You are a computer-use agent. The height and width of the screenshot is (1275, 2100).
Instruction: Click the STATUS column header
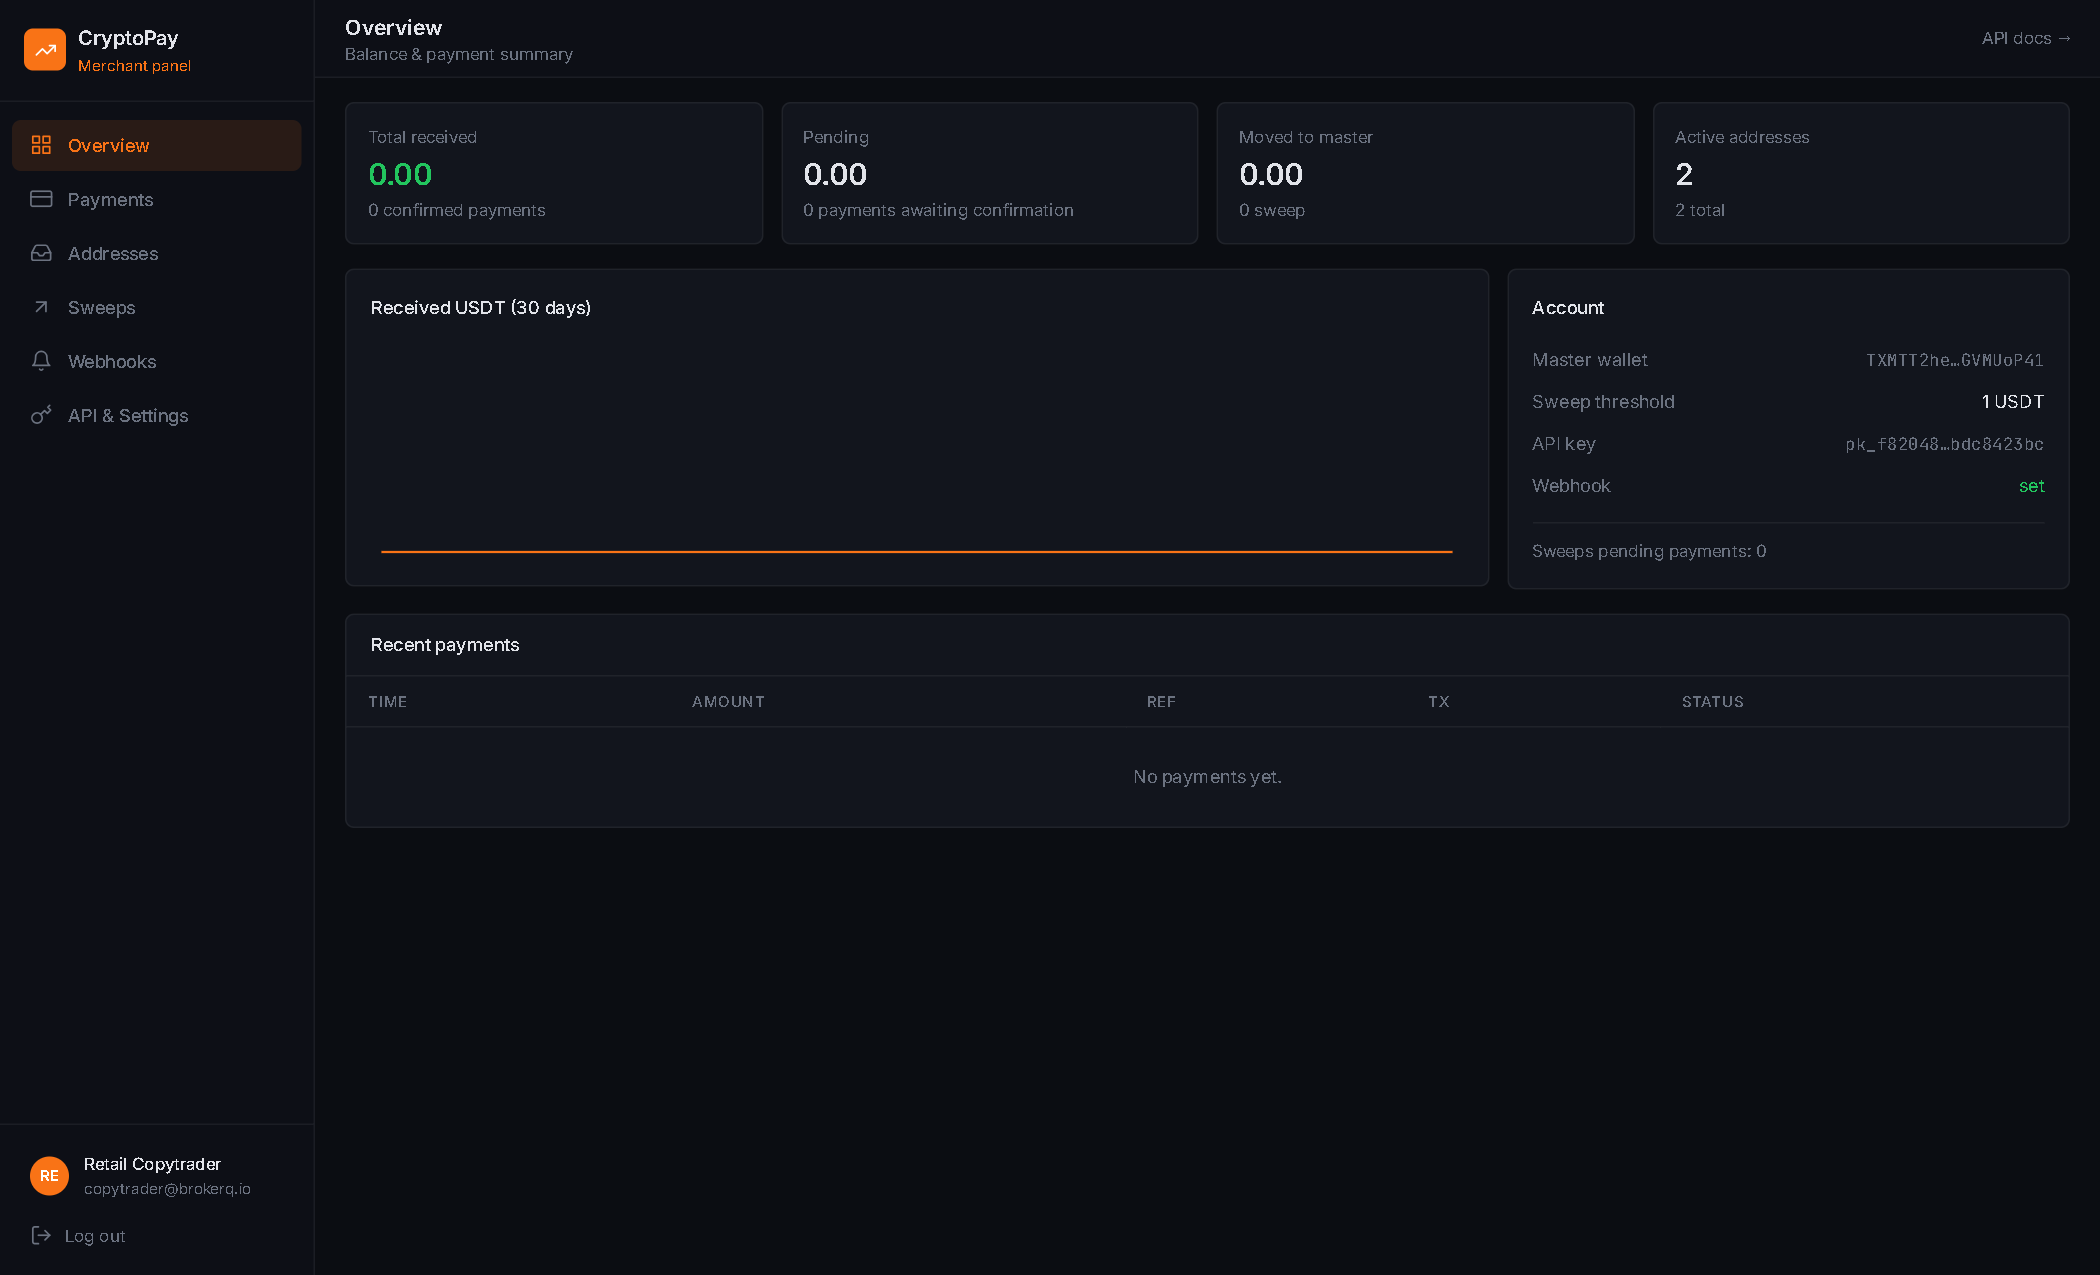pyautogui.click(x=1713, y=702)
